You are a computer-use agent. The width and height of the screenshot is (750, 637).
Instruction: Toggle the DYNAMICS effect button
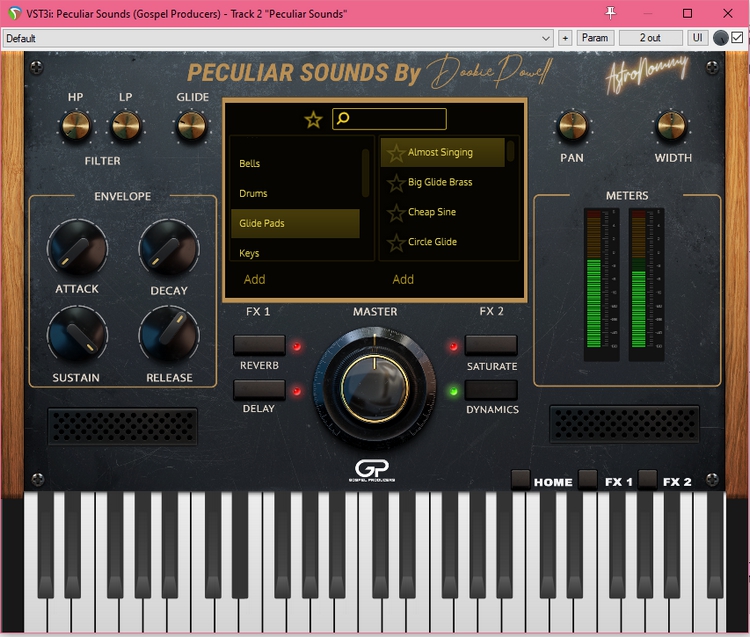click(491, 390)
